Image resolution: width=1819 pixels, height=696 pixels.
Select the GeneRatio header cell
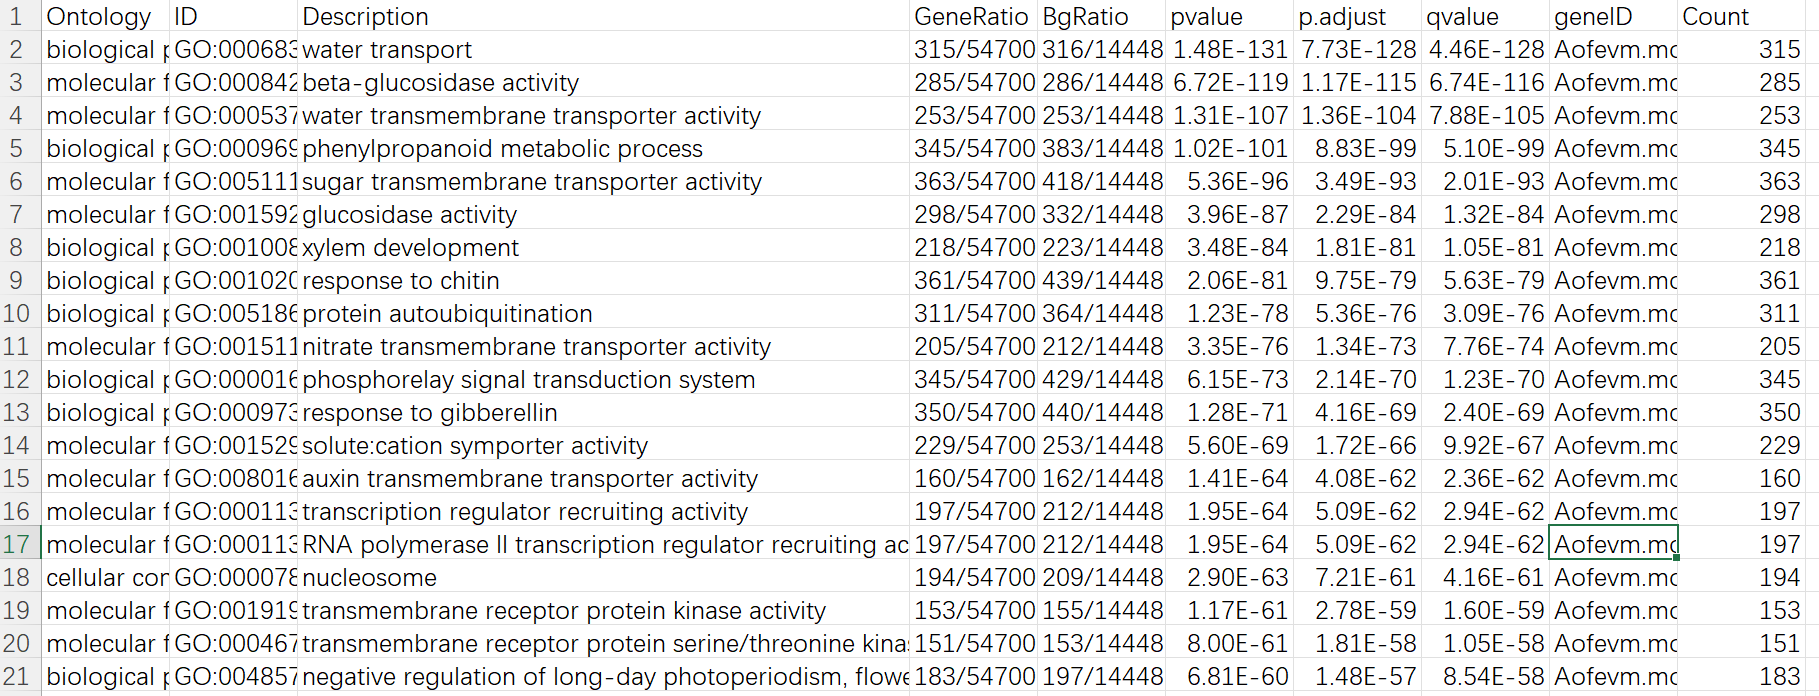973,17
